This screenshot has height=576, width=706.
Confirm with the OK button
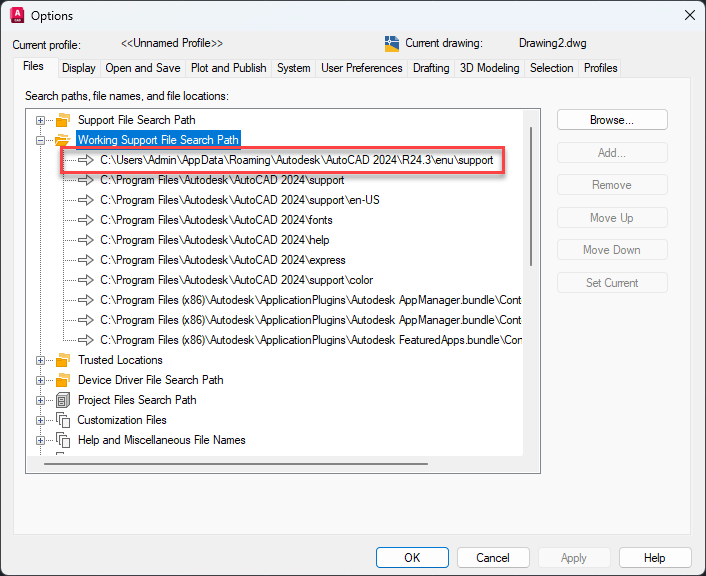pos(412,558)
